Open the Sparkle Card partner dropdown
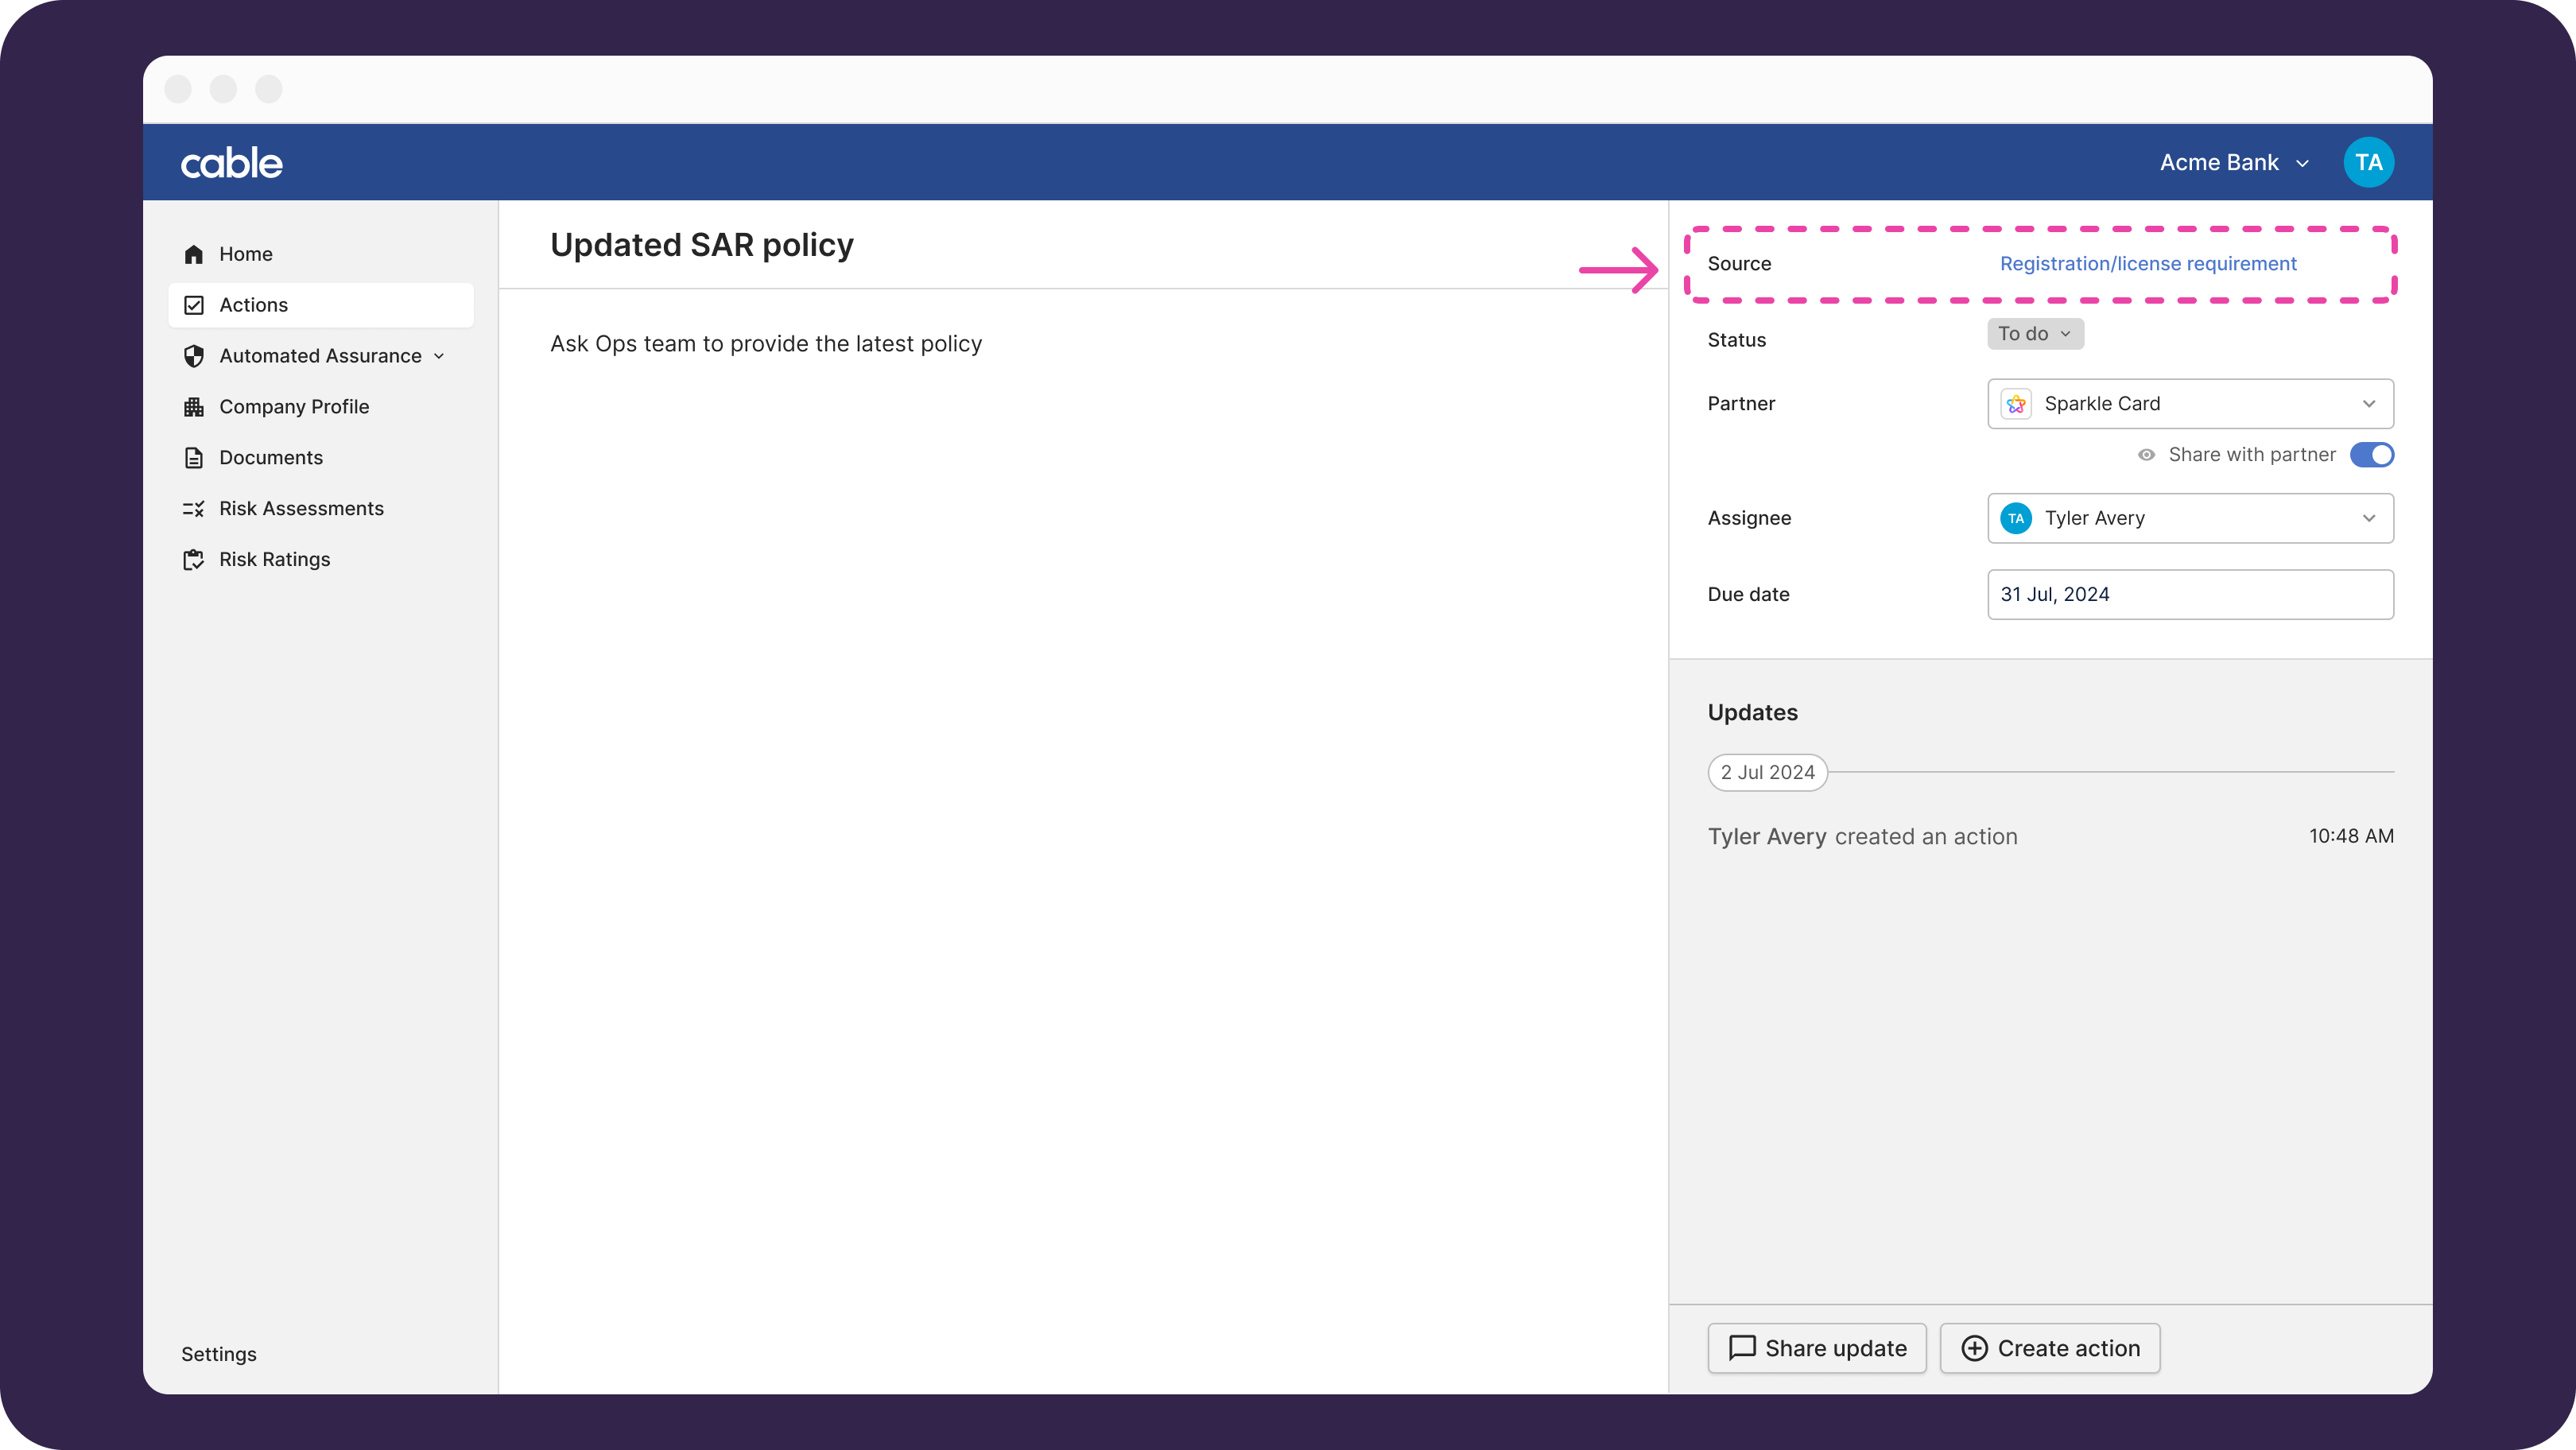The image size is (2576, 1450). (x=2190, y=404)
